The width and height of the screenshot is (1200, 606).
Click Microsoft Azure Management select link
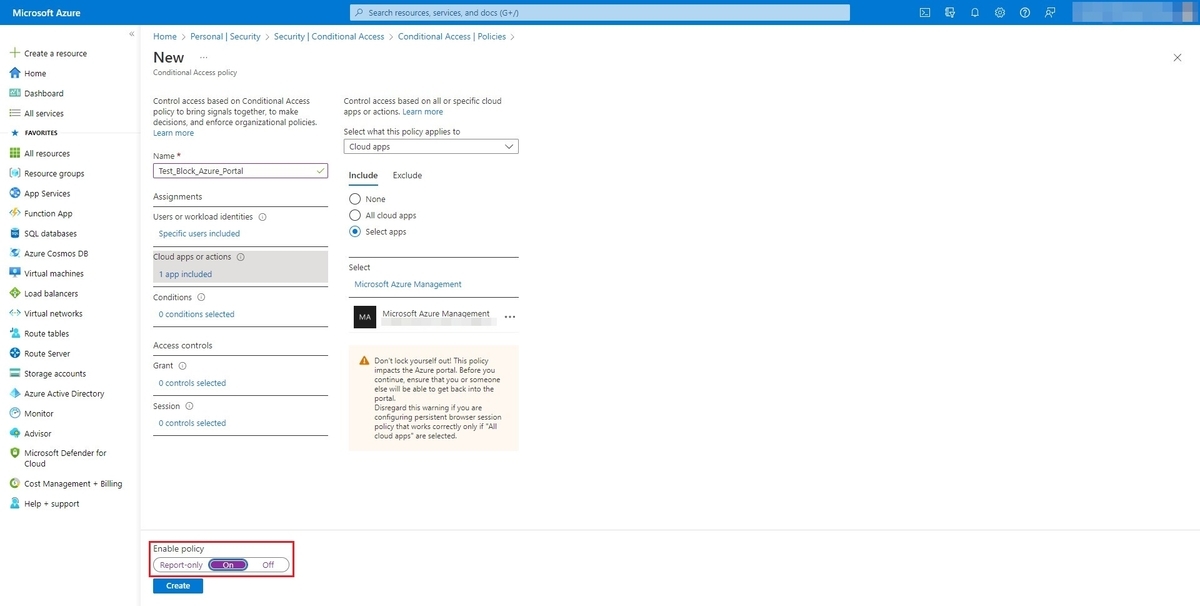408,284
